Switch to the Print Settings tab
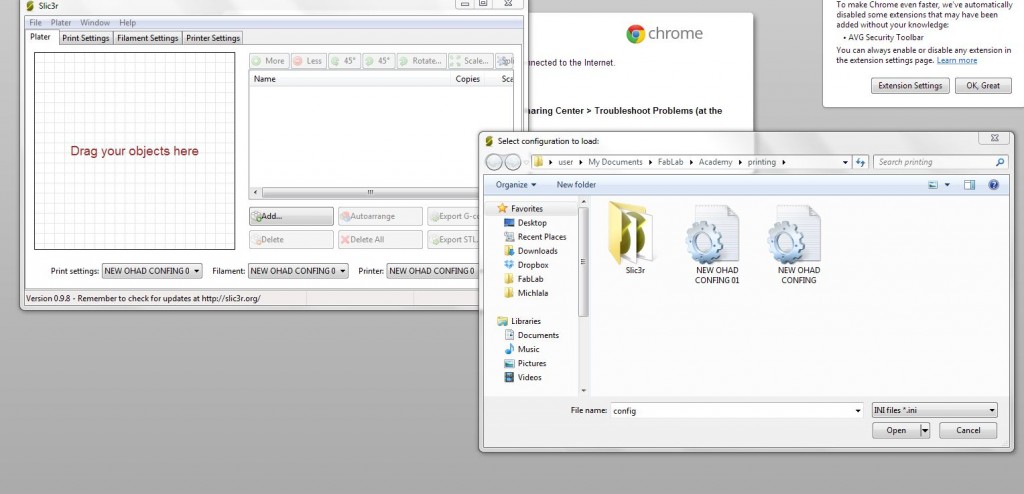This screenshot has height=494, width=1024. (x=86, y=38)
